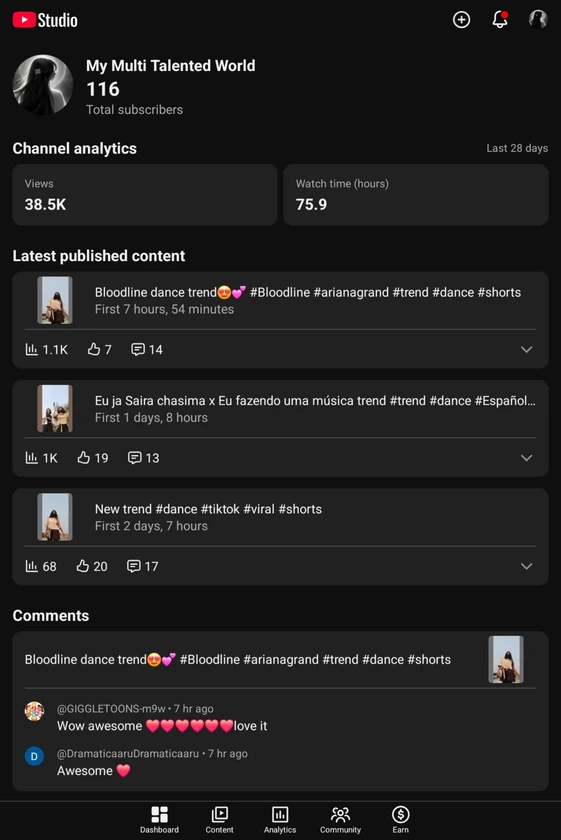The height and width of the screenshot is (840, 561).
Task: Open the Analytics tab icon
Action: (x=280, y=815)
